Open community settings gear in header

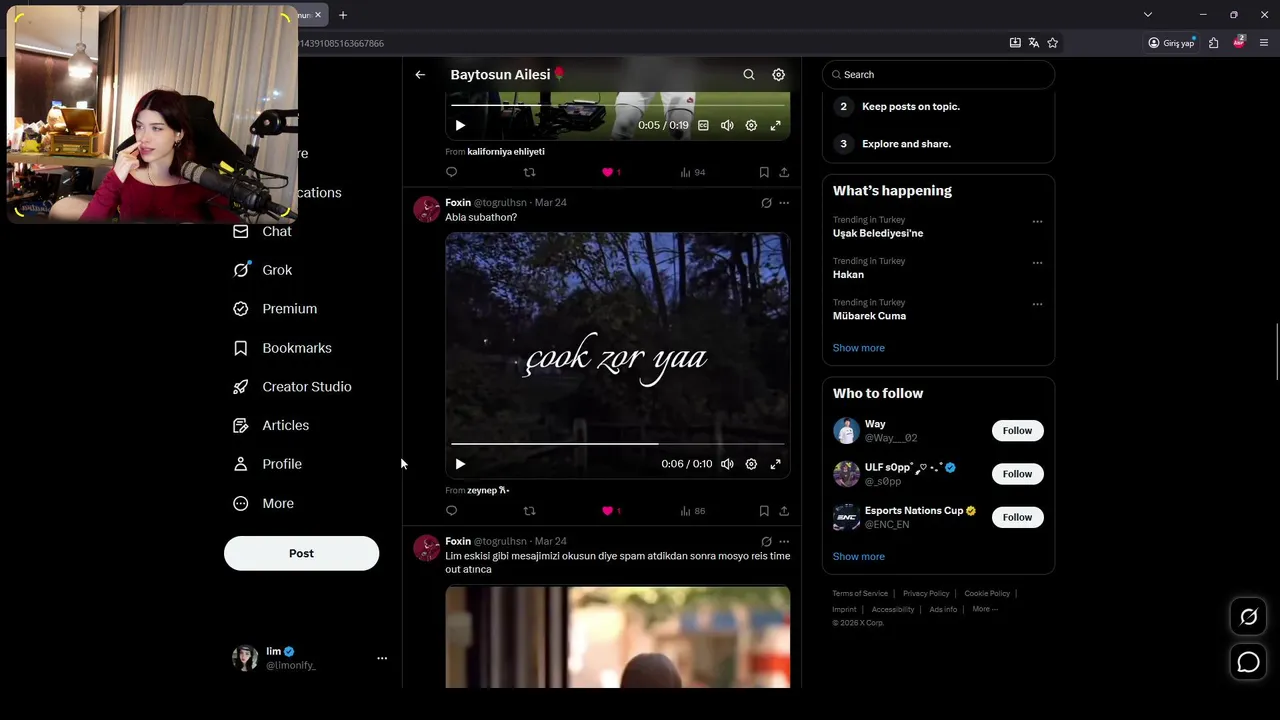tap(779, 75)
